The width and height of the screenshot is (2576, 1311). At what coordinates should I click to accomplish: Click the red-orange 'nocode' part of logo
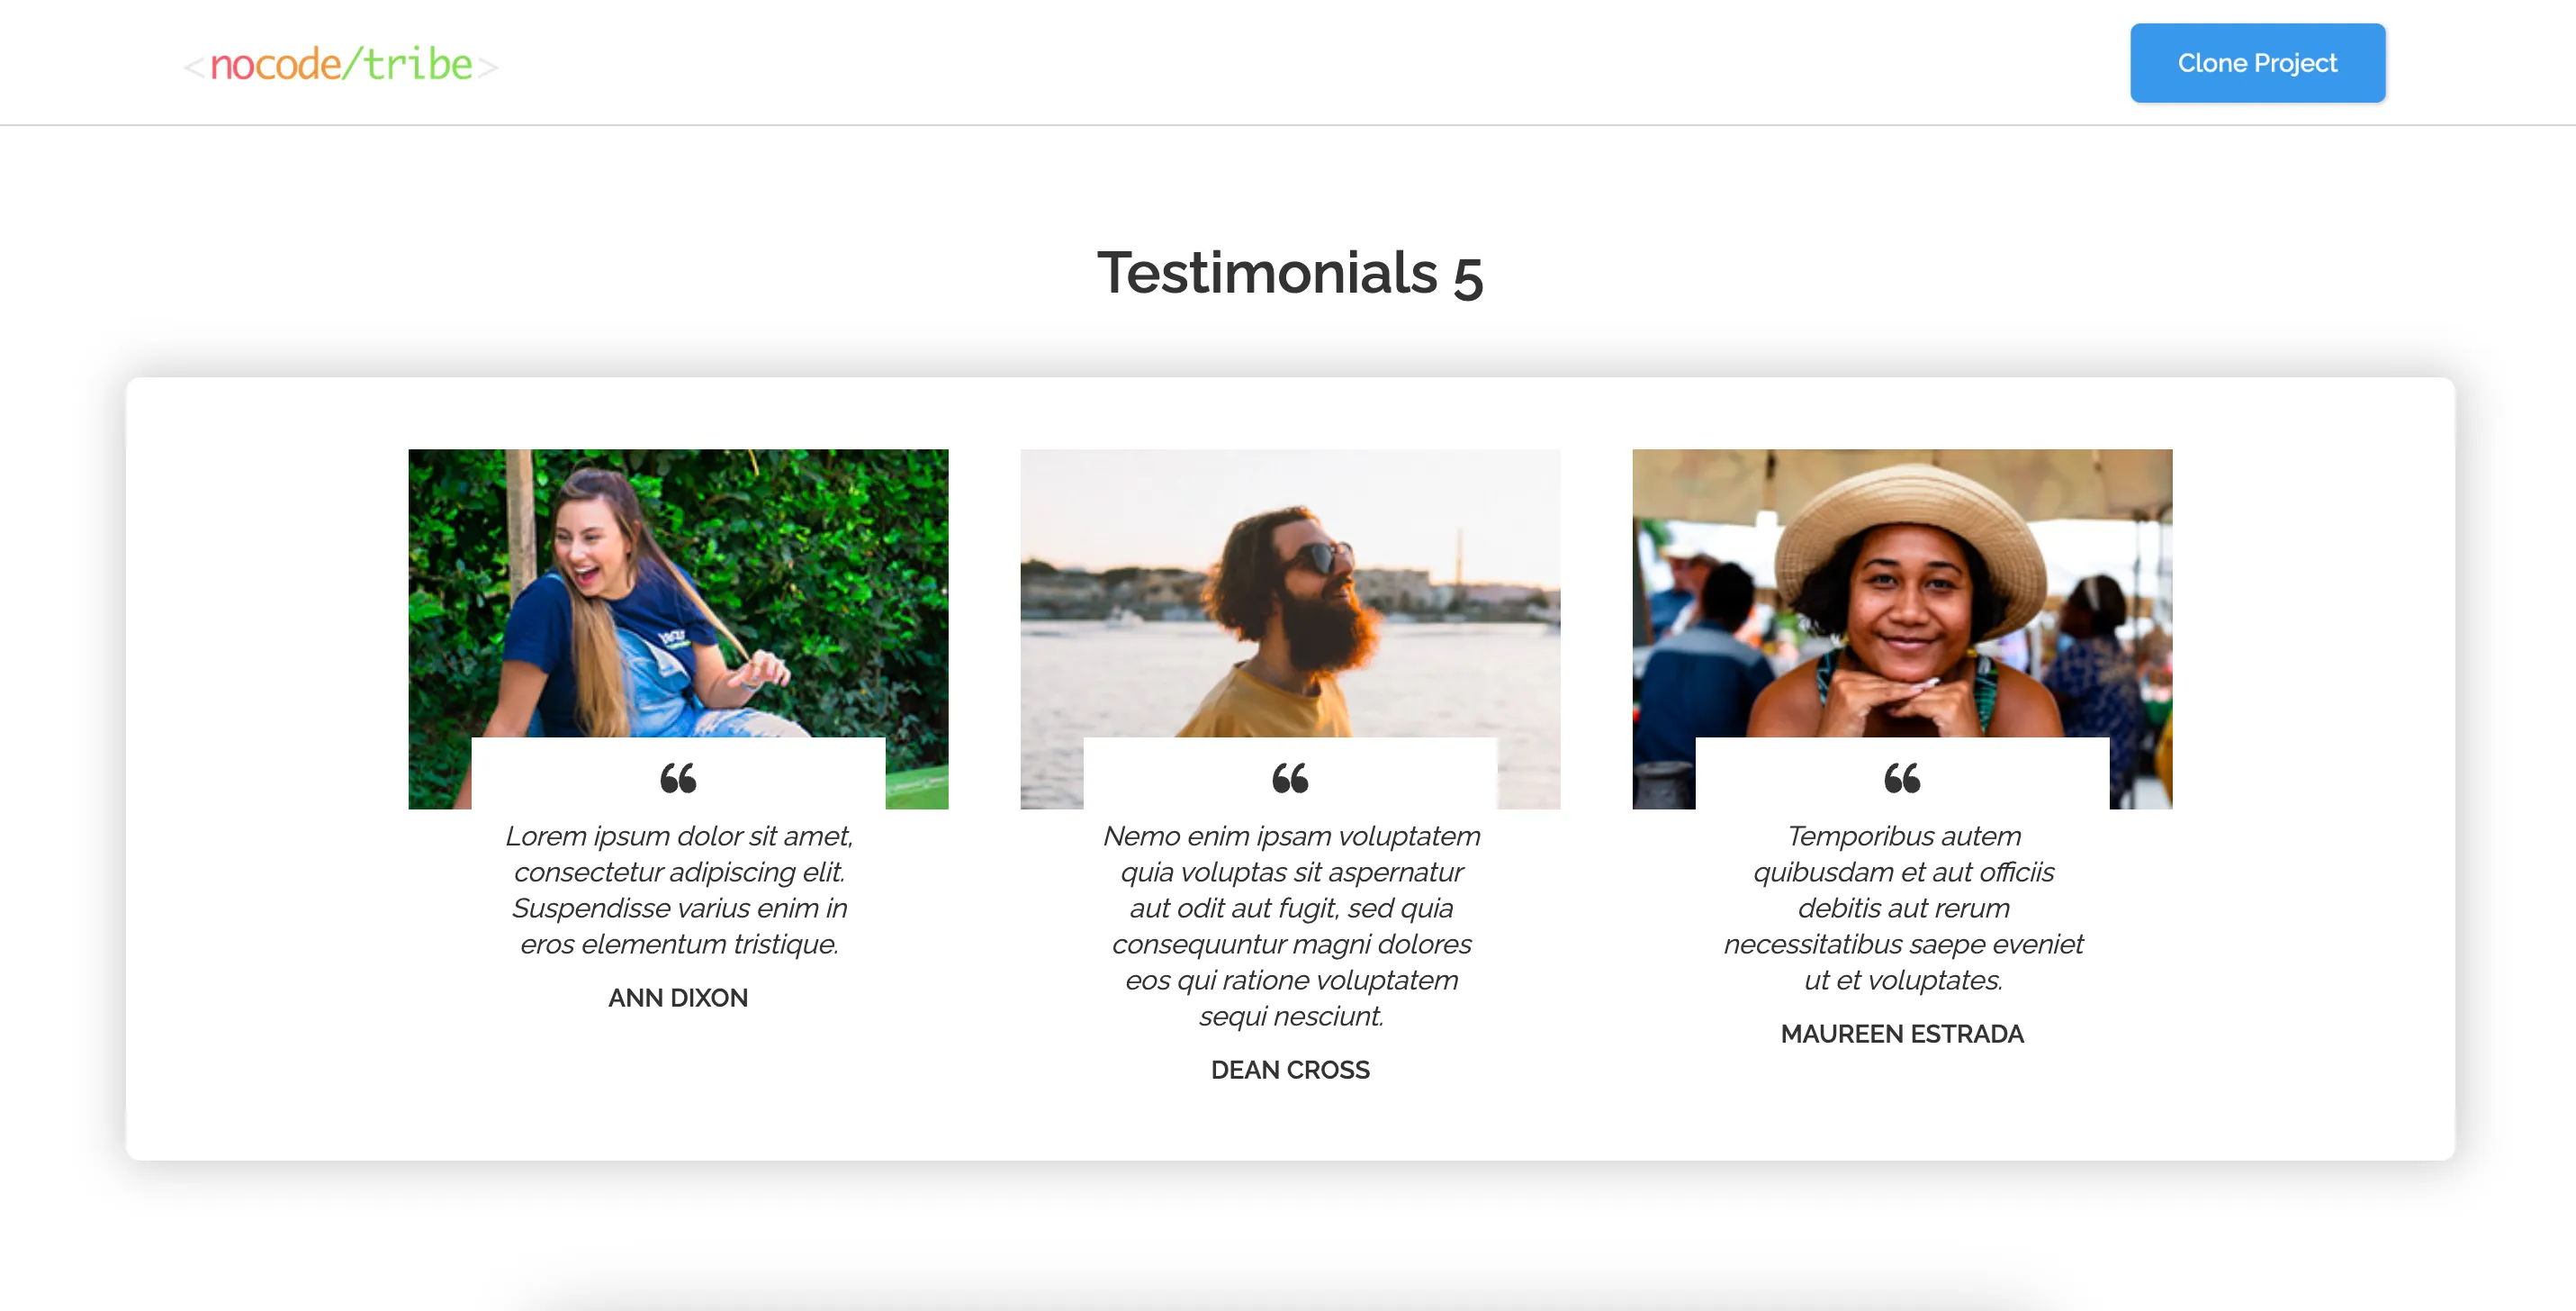[x=275, y=65]
